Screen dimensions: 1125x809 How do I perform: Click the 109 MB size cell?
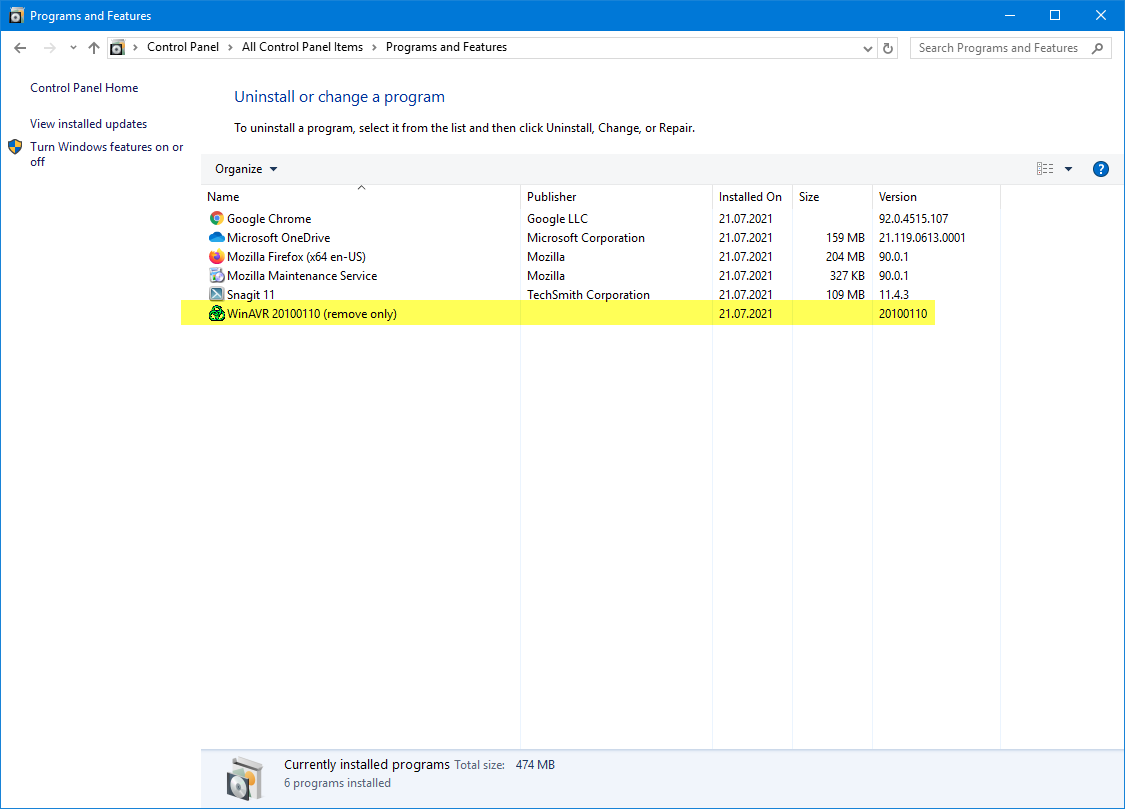pyautogui.click(x=845, y=295)
